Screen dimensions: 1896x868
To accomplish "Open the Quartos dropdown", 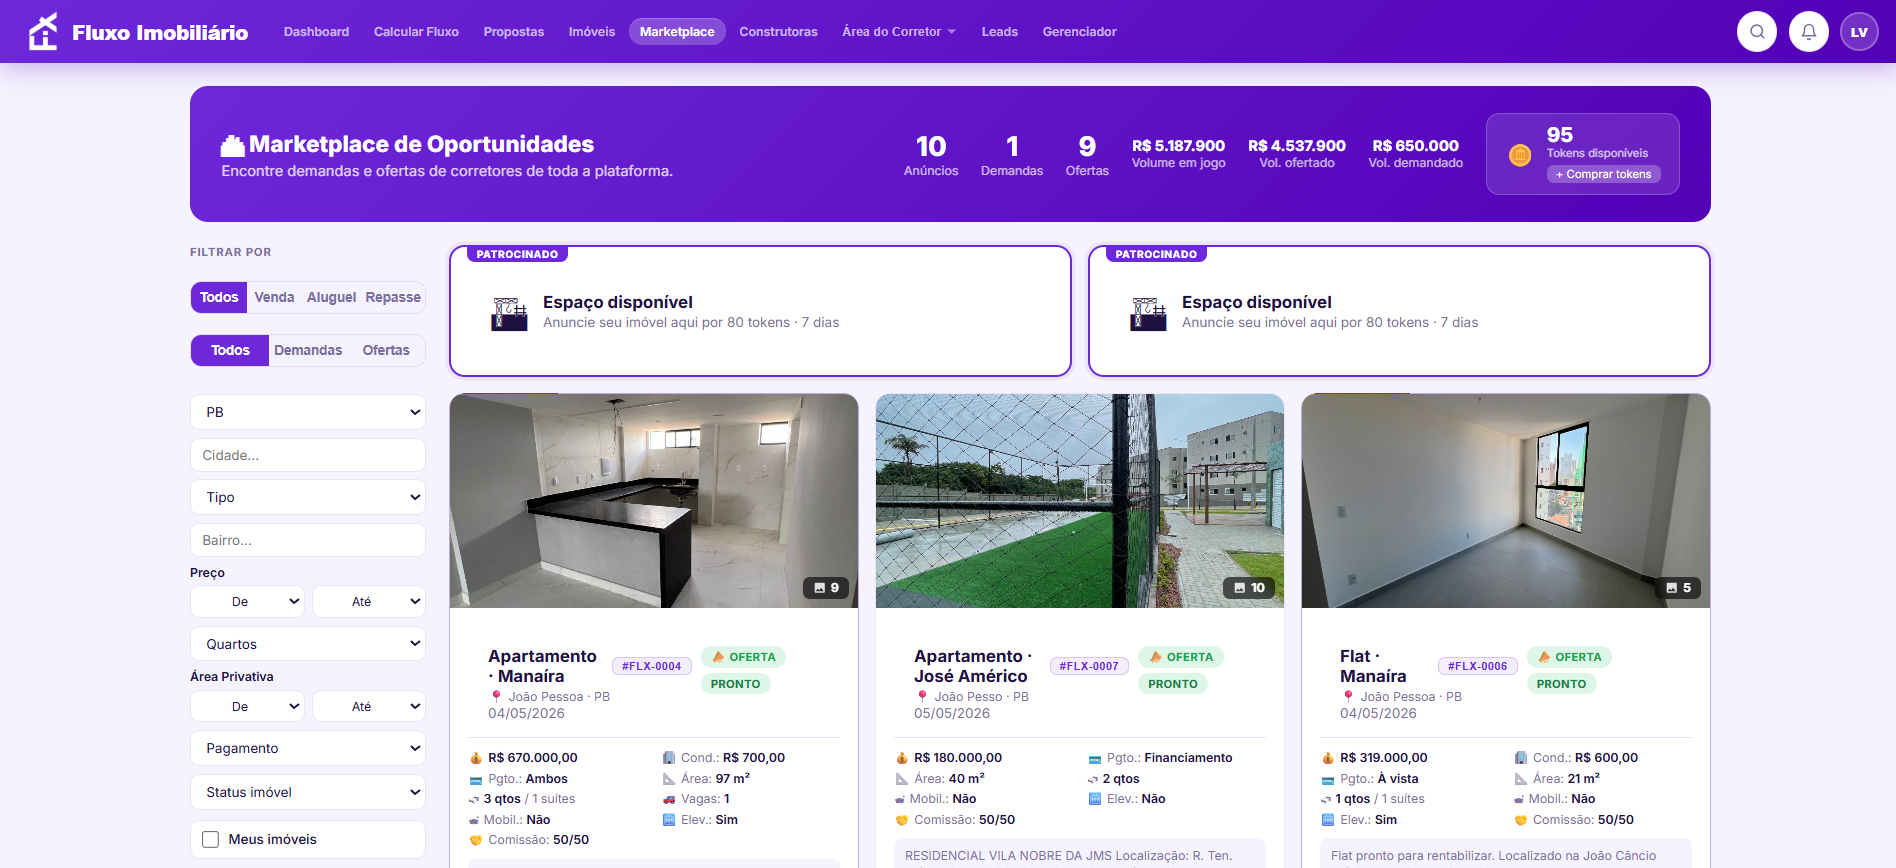I will (308, 644).
